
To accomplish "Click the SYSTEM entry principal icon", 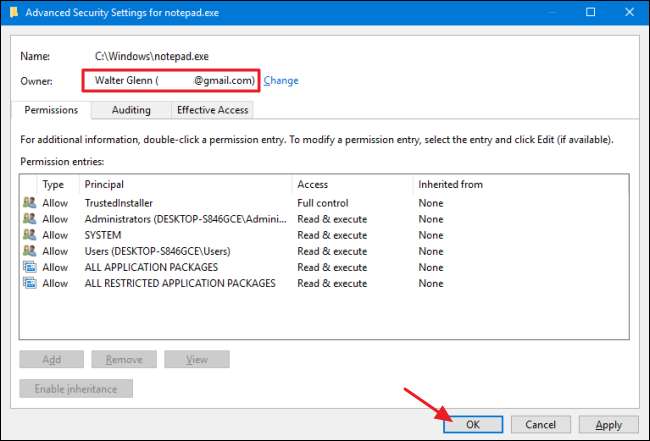I will pos(28,235).
